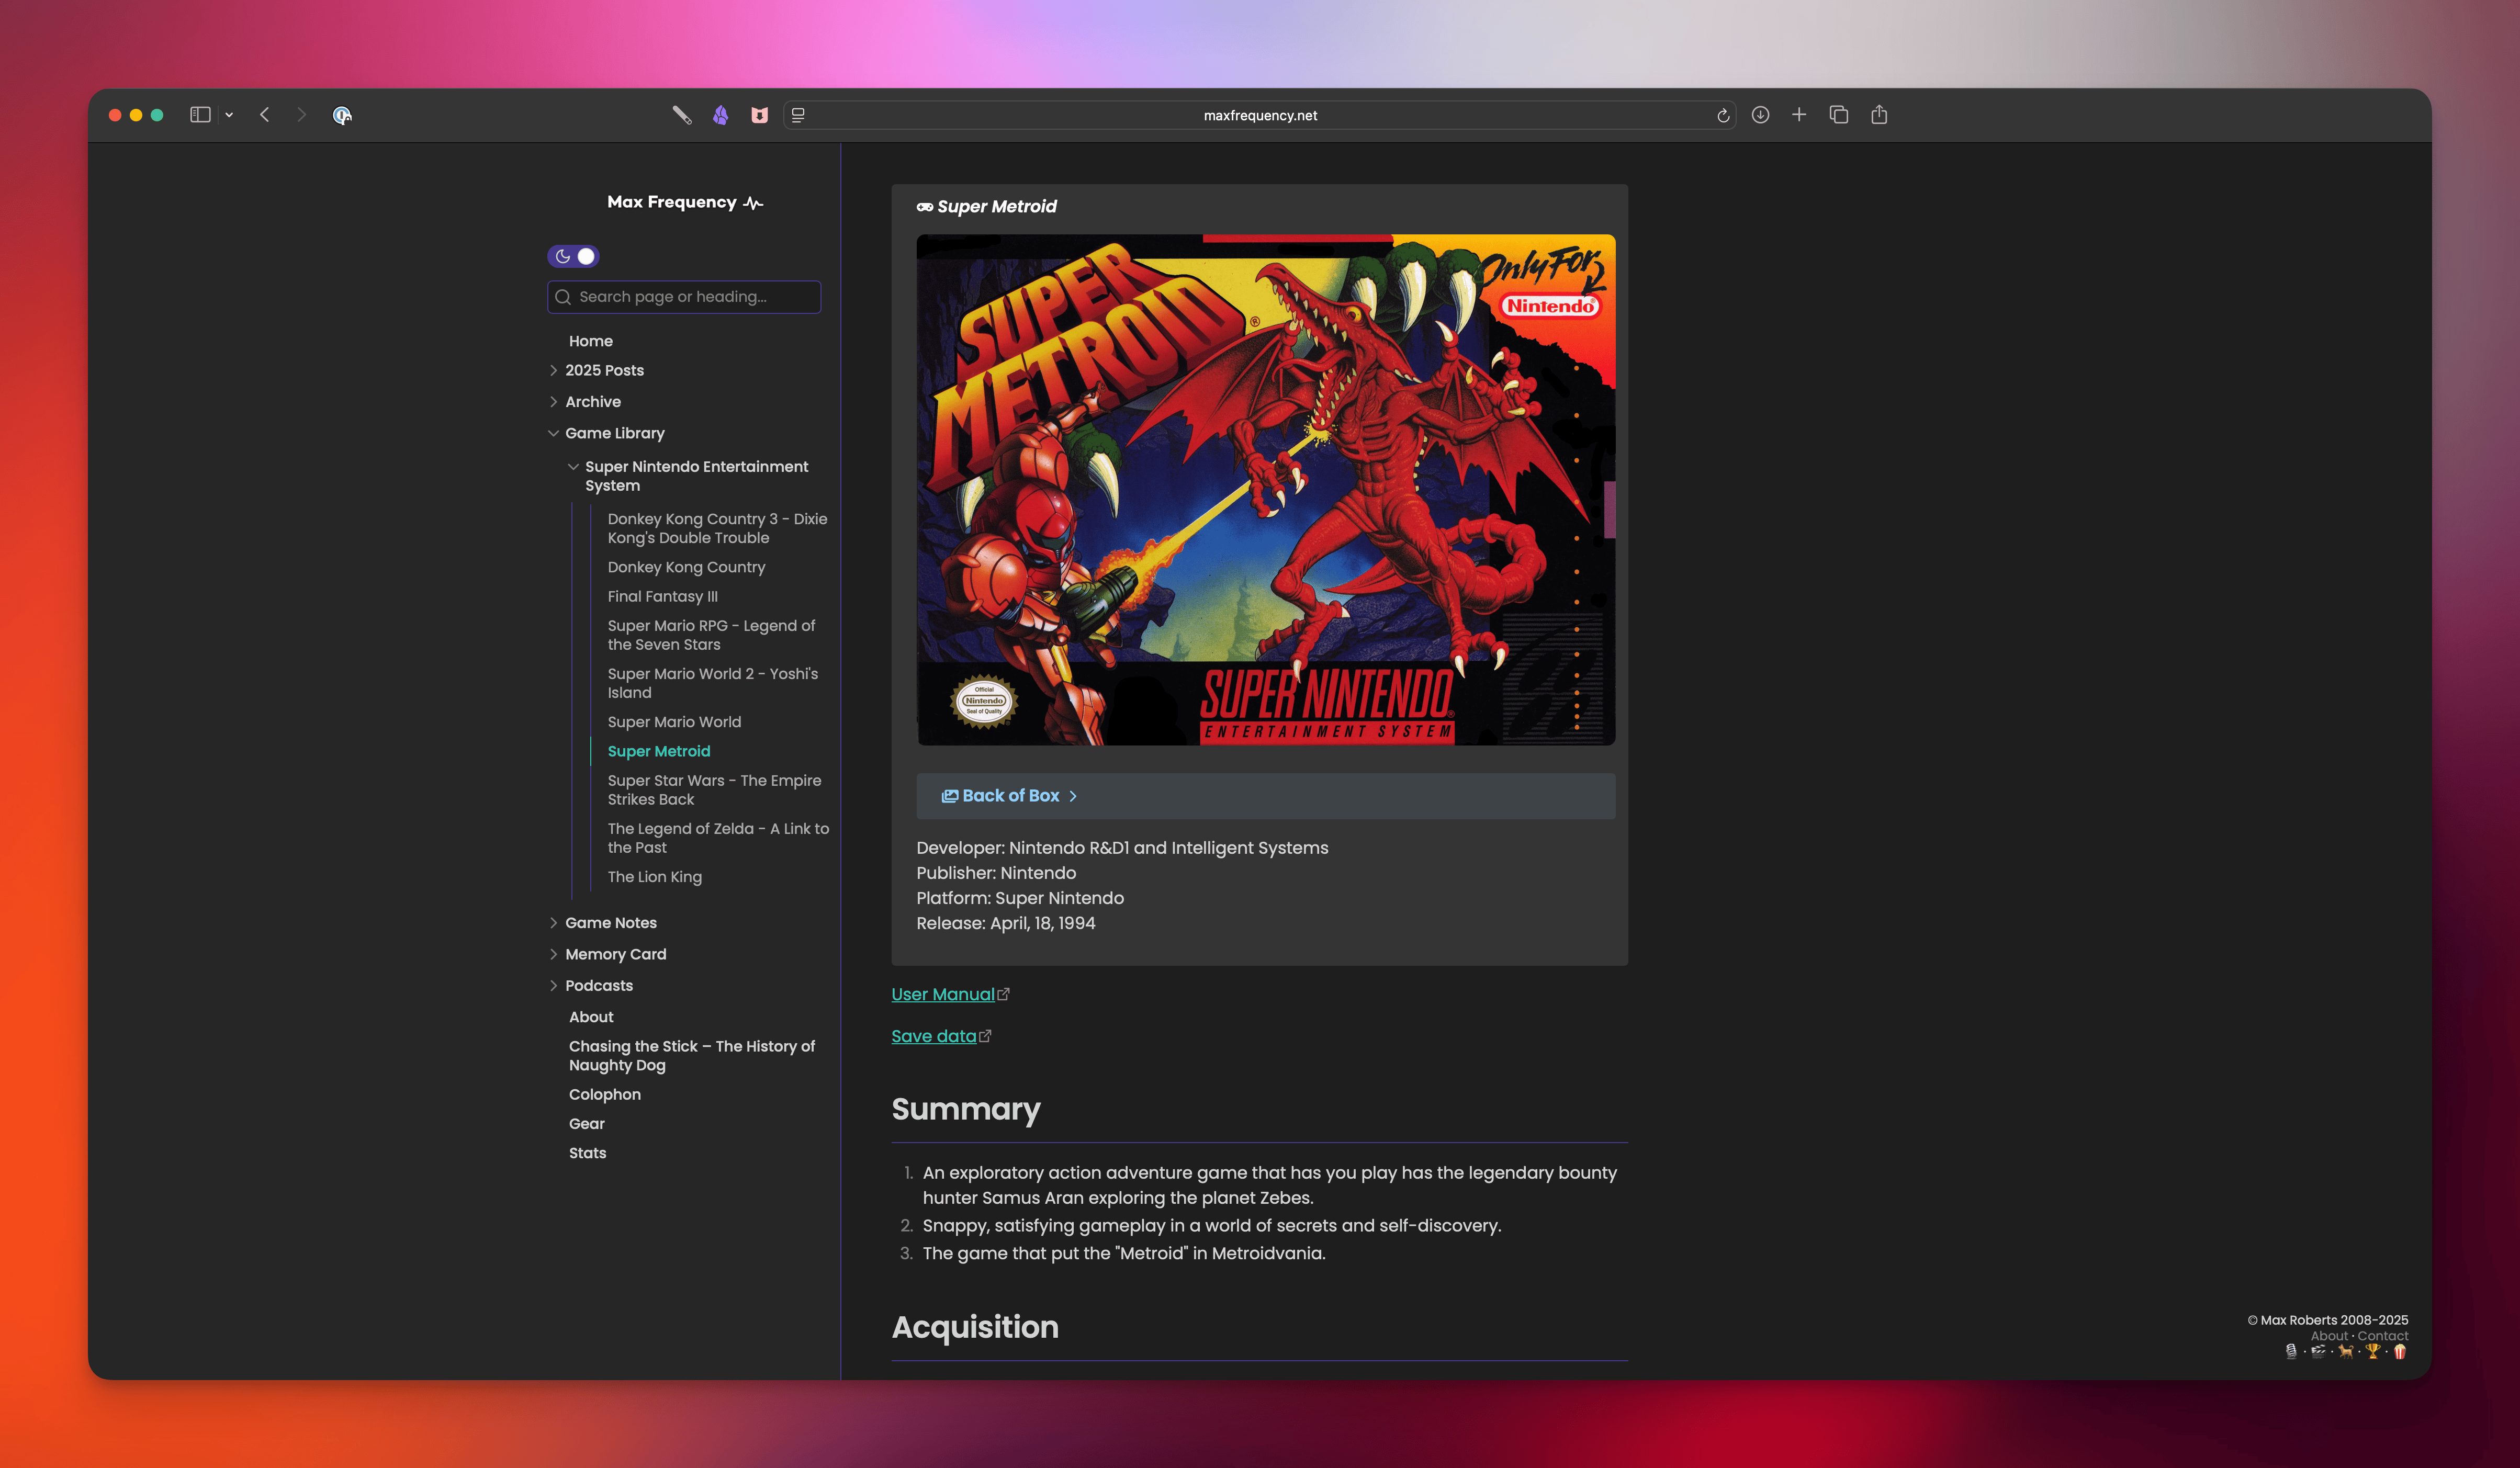This screenshot has height=1468, width=2520.
Task: Open the tab overview icon
Action: [1838, 115]
